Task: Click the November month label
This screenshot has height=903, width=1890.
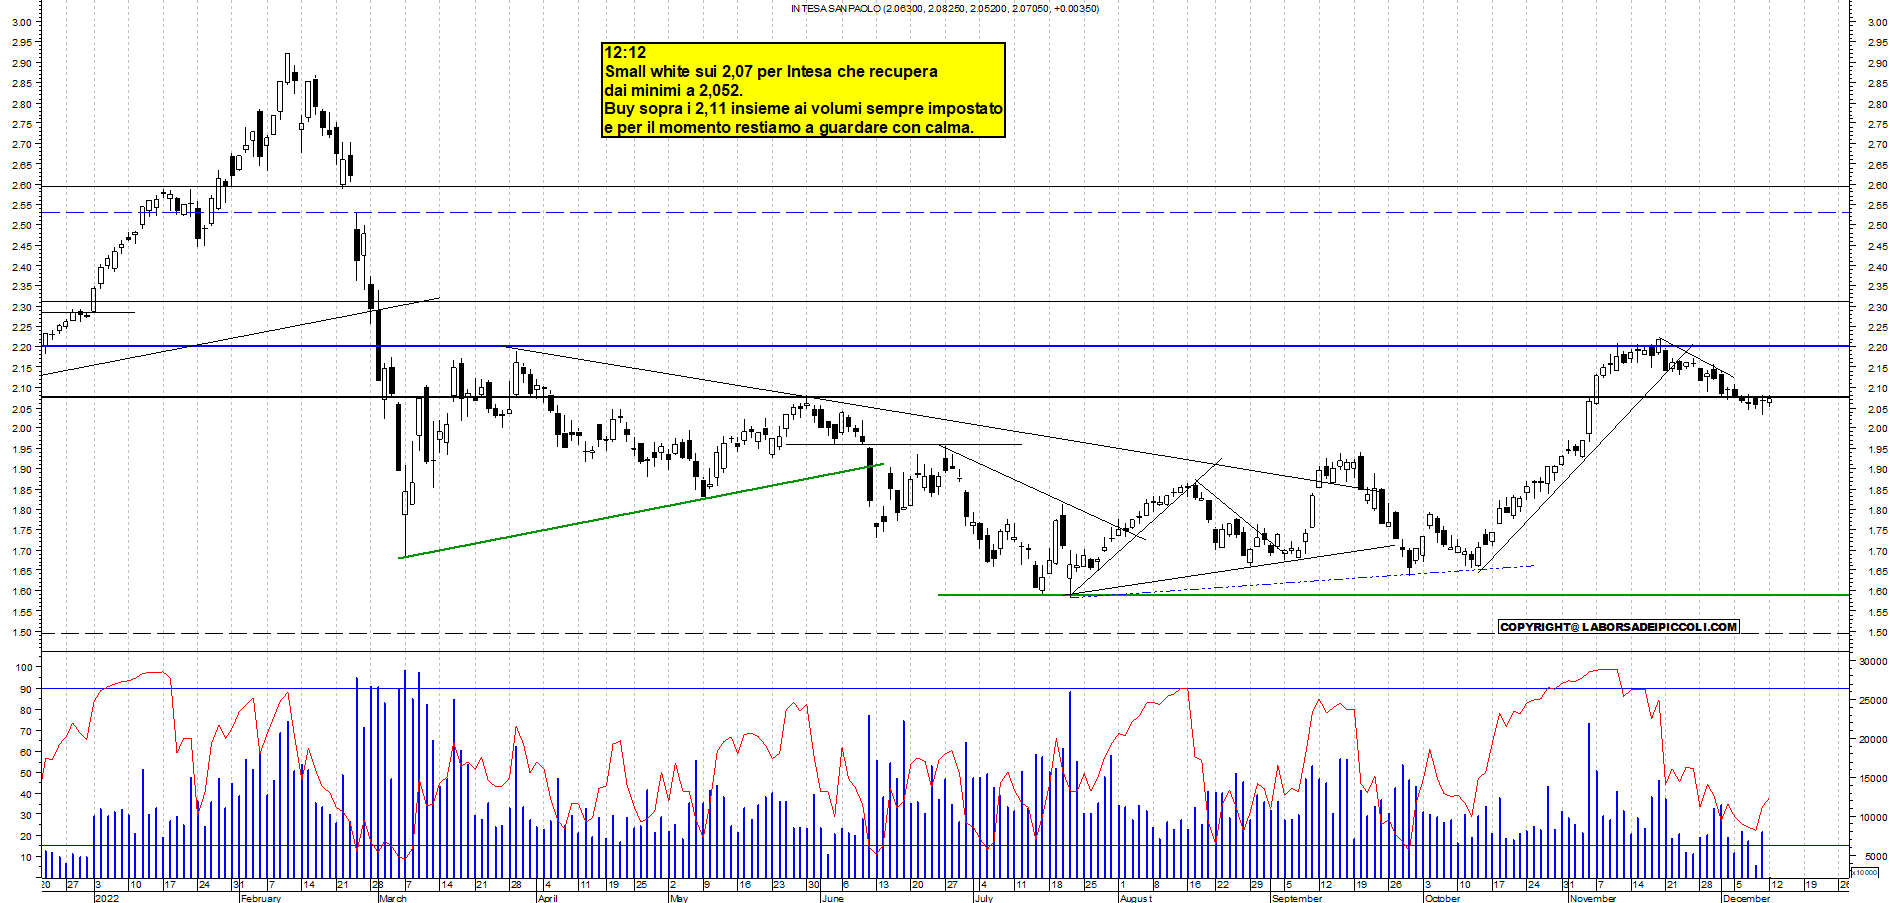Action: pyautogui.click(x=1593, y=898)
